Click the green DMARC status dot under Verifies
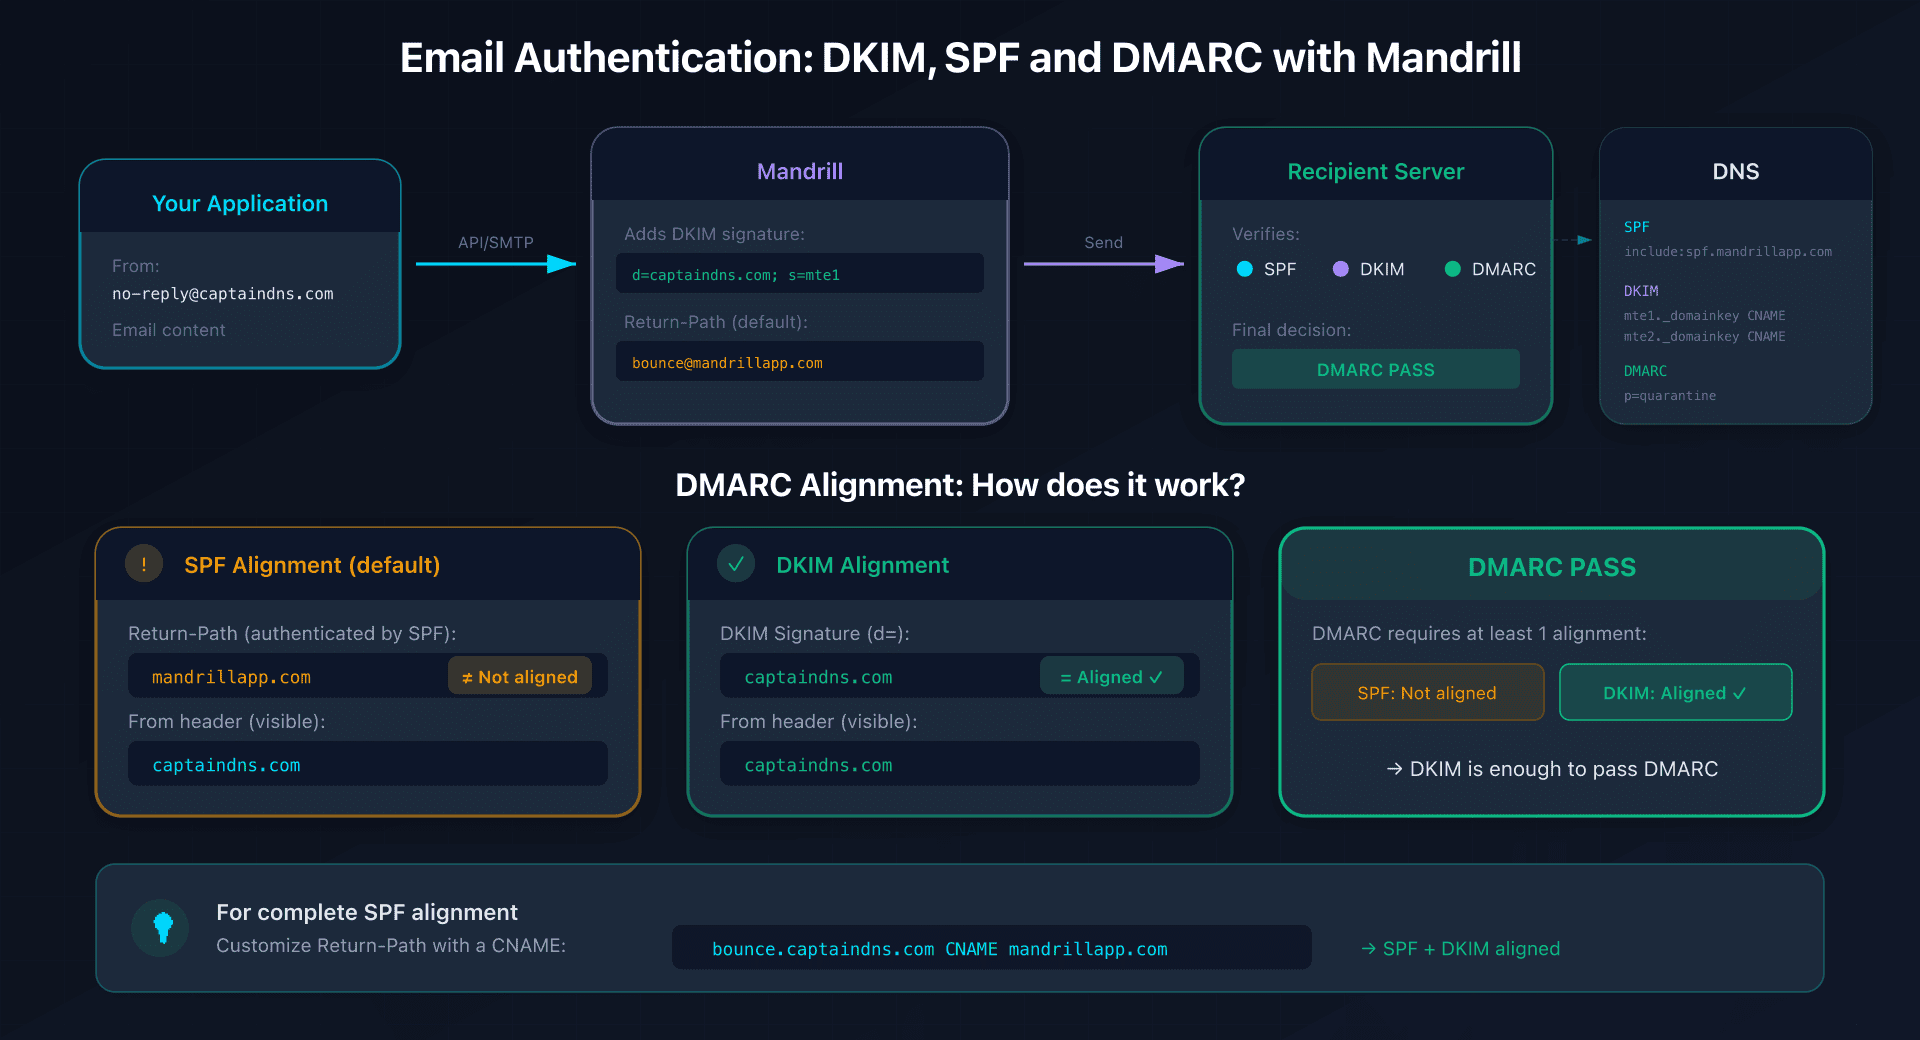1920x1040 pixels. (x=1453, y=268)
